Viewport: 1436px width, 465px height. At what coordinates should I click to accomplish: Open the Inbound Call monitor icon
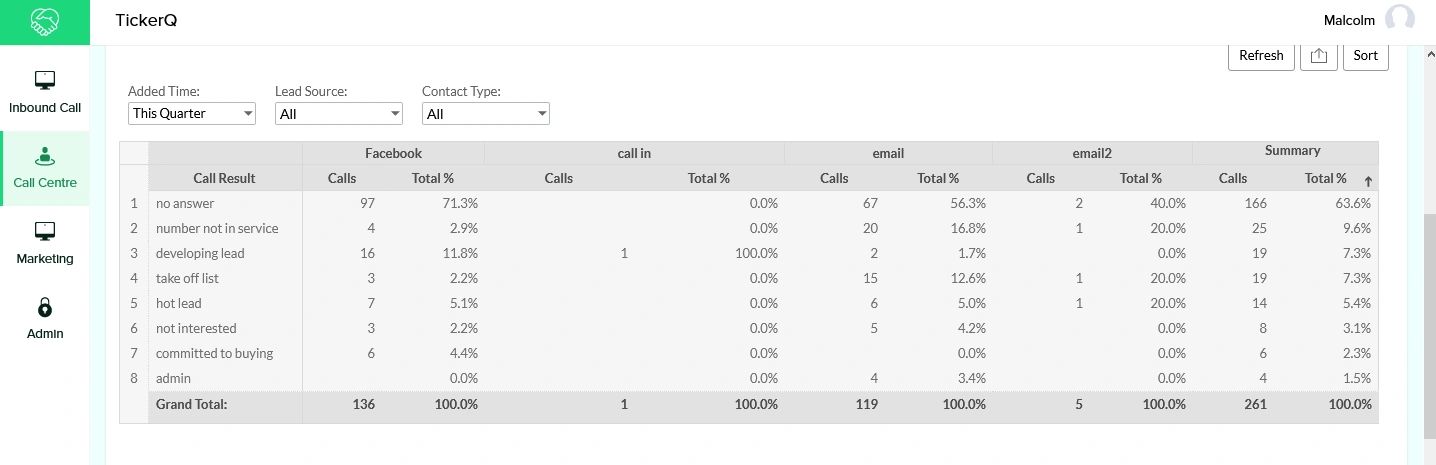[x=45, y=80]
